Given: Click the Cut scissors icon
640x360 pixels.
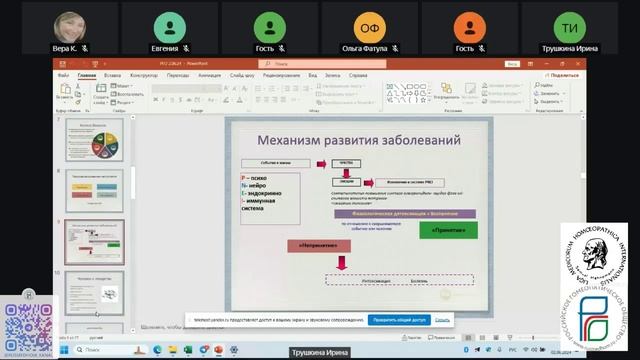Looking at the screenshot, I should point(78,87).
